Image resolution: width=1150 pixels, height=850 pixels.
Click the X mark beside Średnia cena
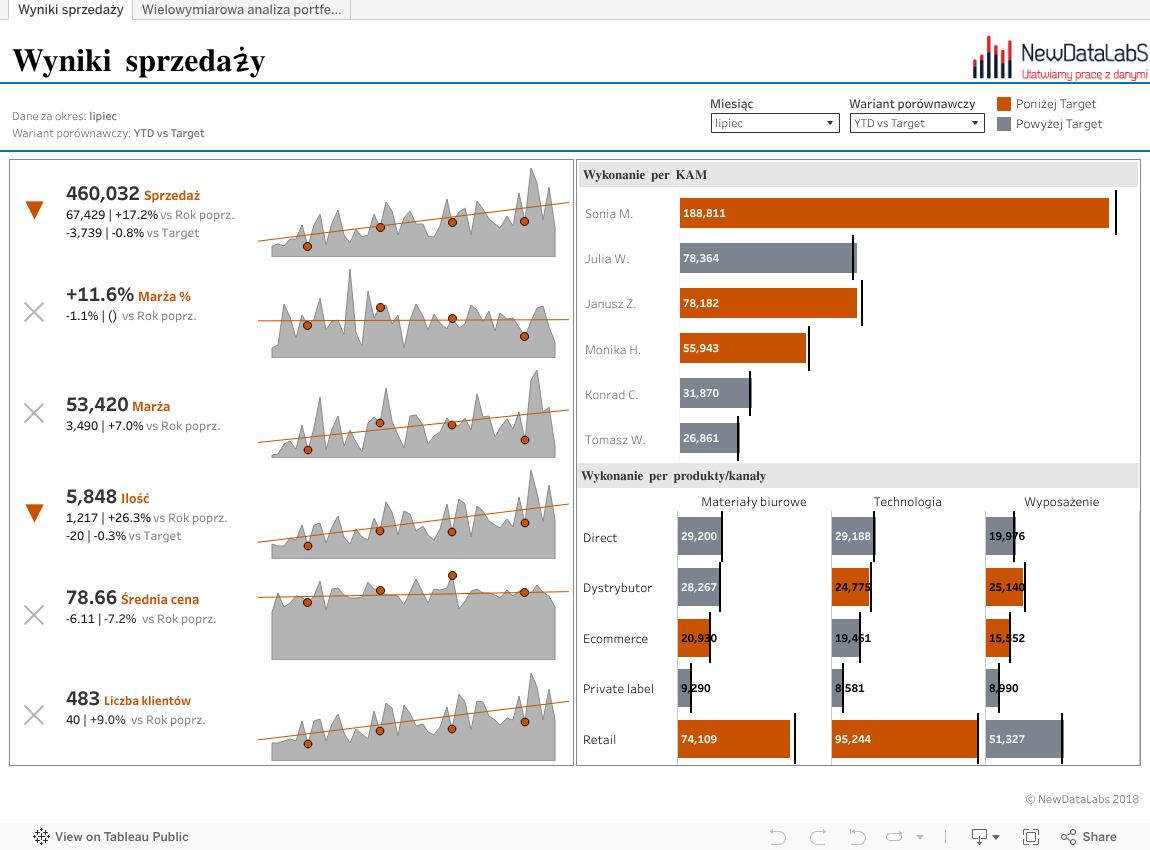[34, 615]
